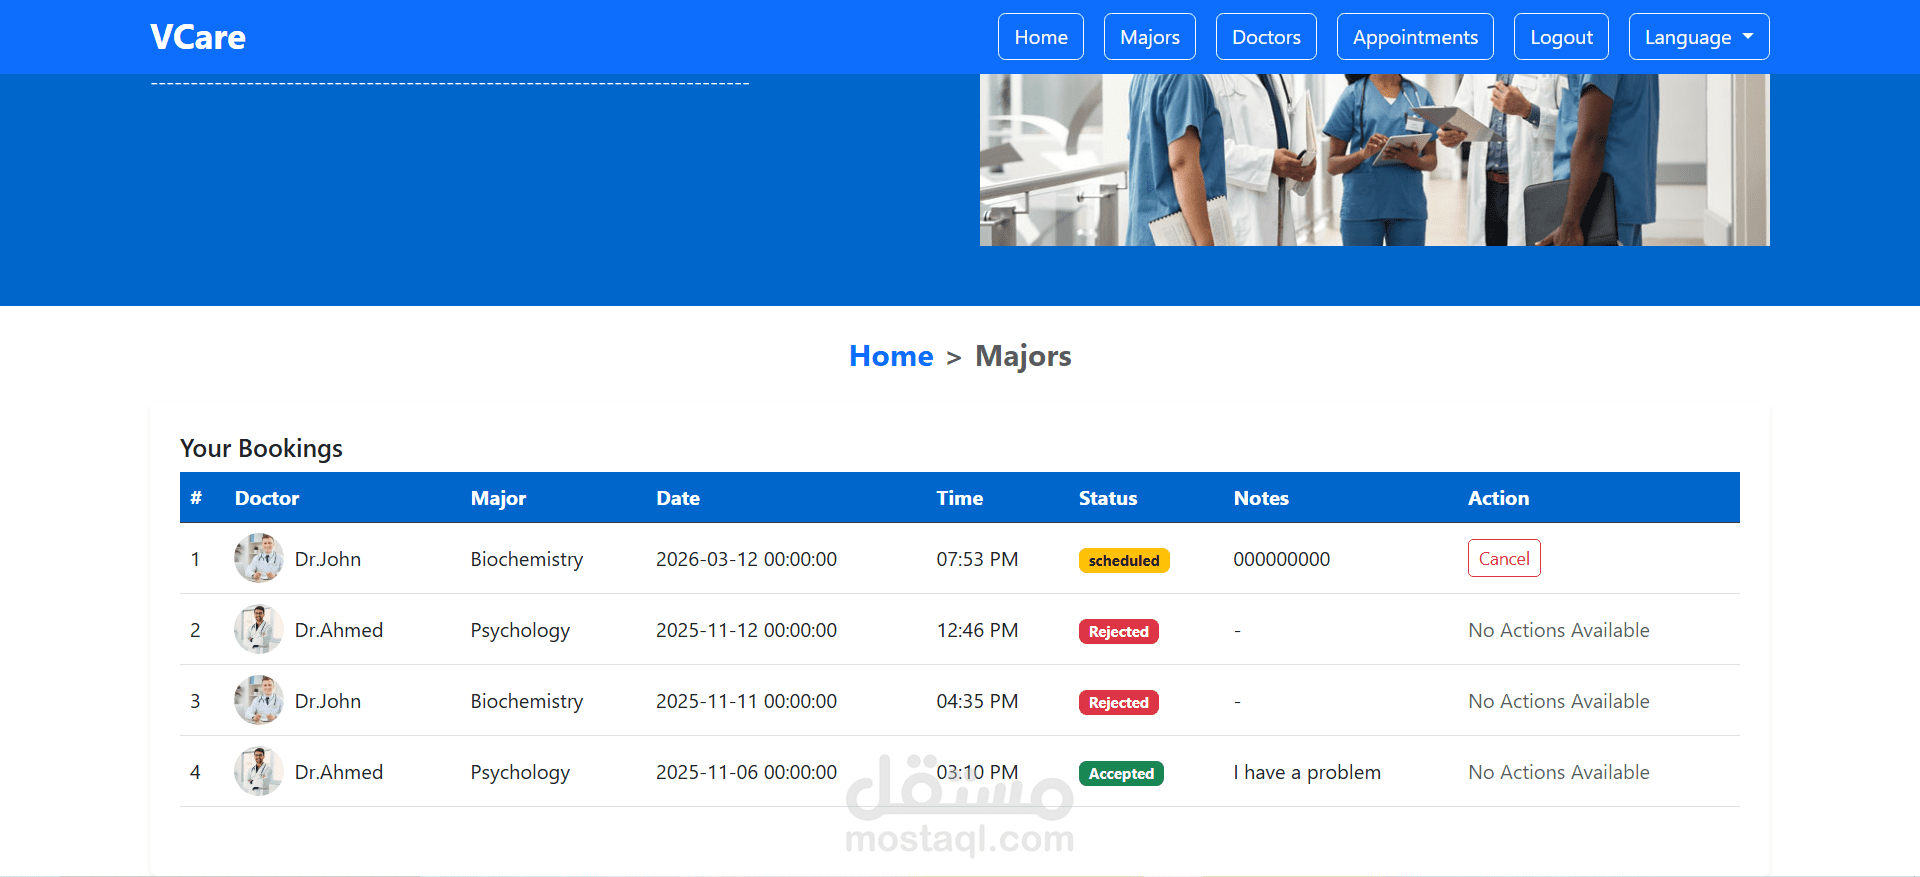Click Dr.Ahmed's avatar in row 2

[x=259, y=629]
